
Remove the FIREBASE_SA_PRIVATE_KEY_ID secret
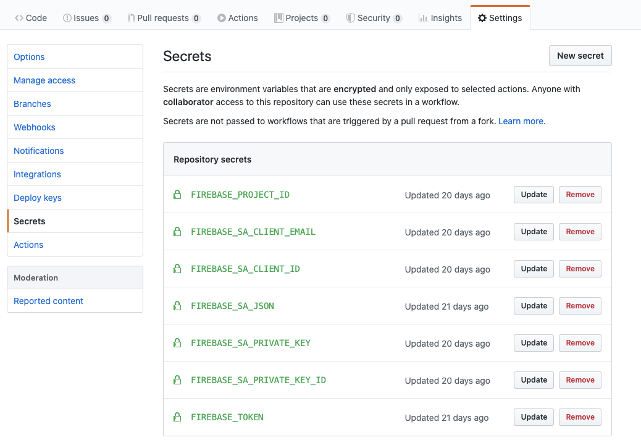(x=580, y=380)
